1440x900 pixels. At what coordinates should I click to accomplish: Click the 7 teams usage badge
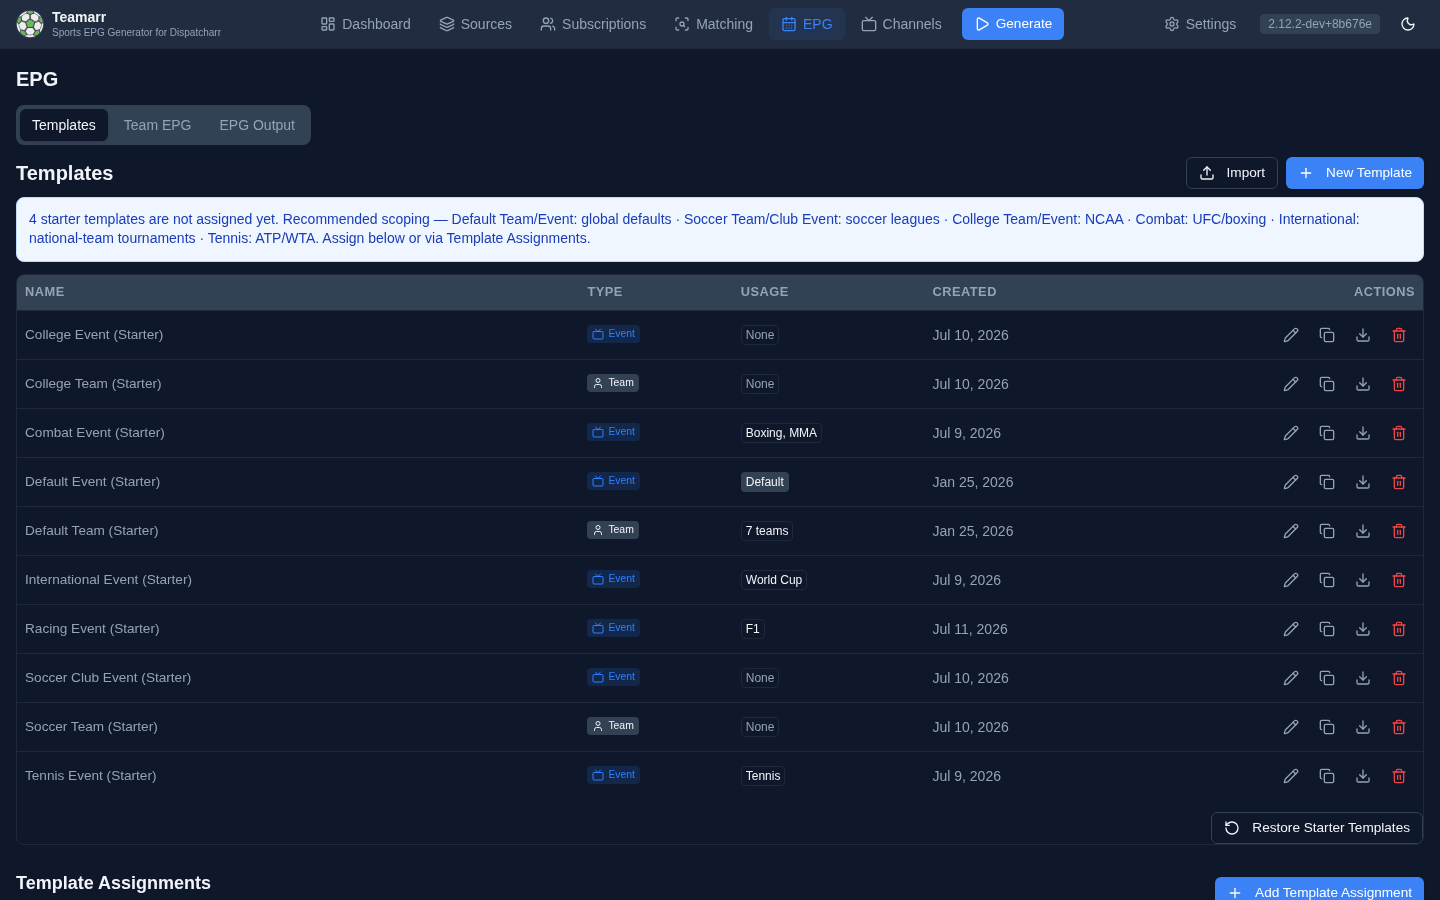pyautogui.click(x=767, y=531)
